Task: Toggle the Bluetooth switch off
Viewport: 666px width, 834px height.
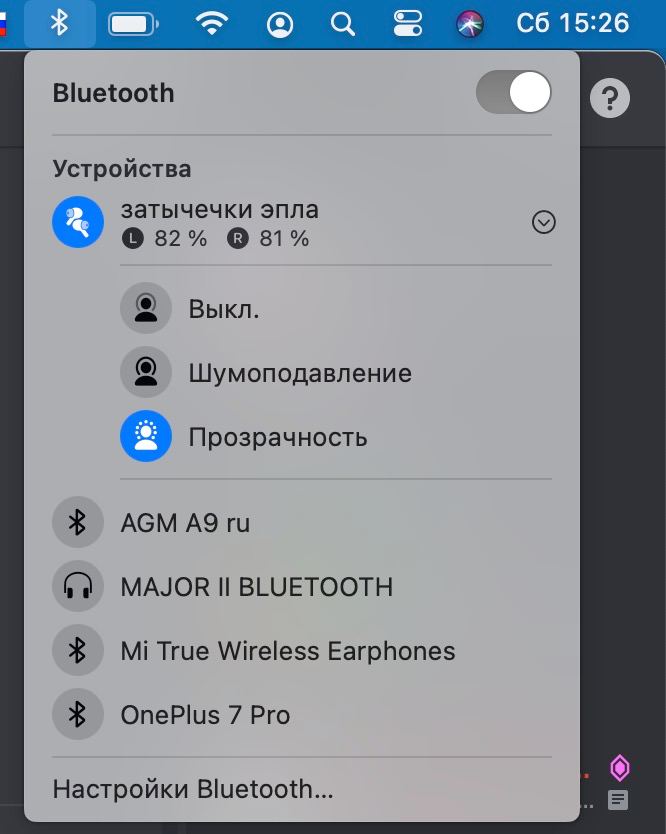Action: (514, 93)
